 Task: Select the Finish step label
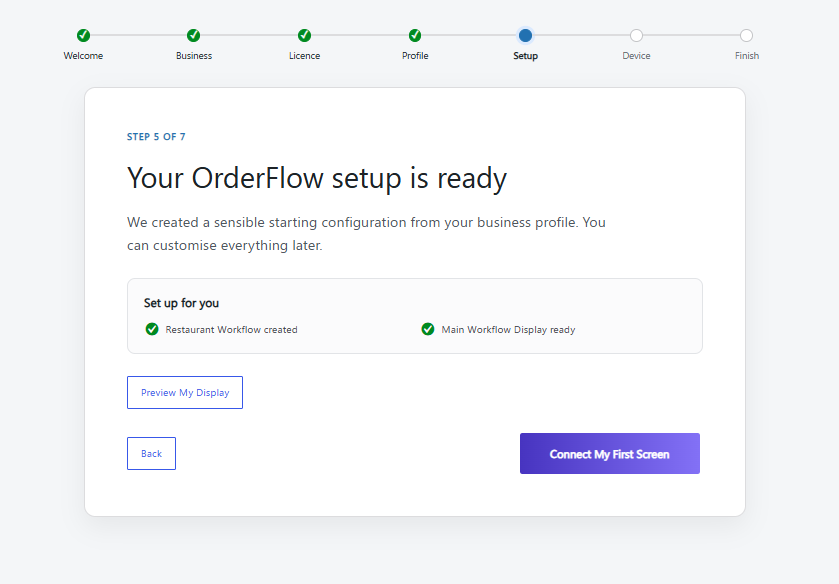(746, 56)
